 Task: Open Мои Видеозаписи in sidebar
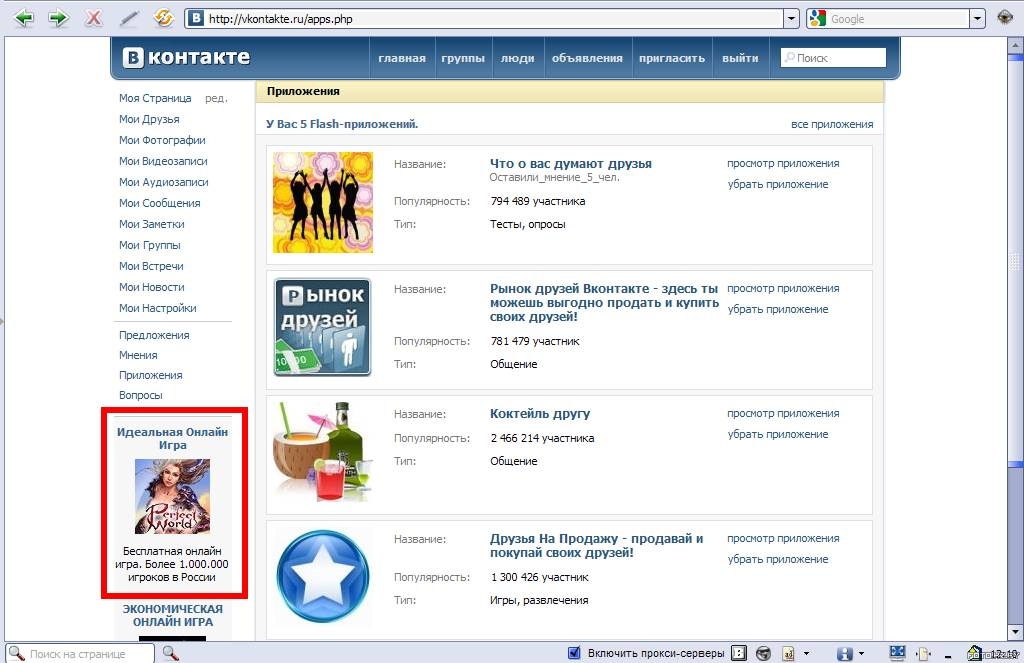tap(163, 161)
